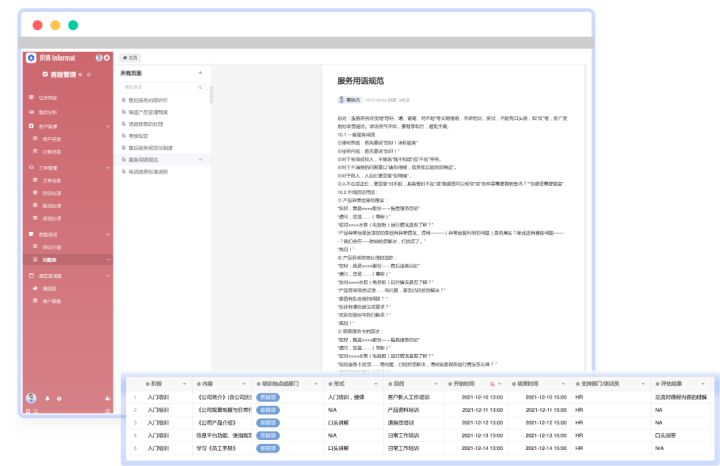Open the 培训地点或部门 column dropdown arrow

point(316,384)
